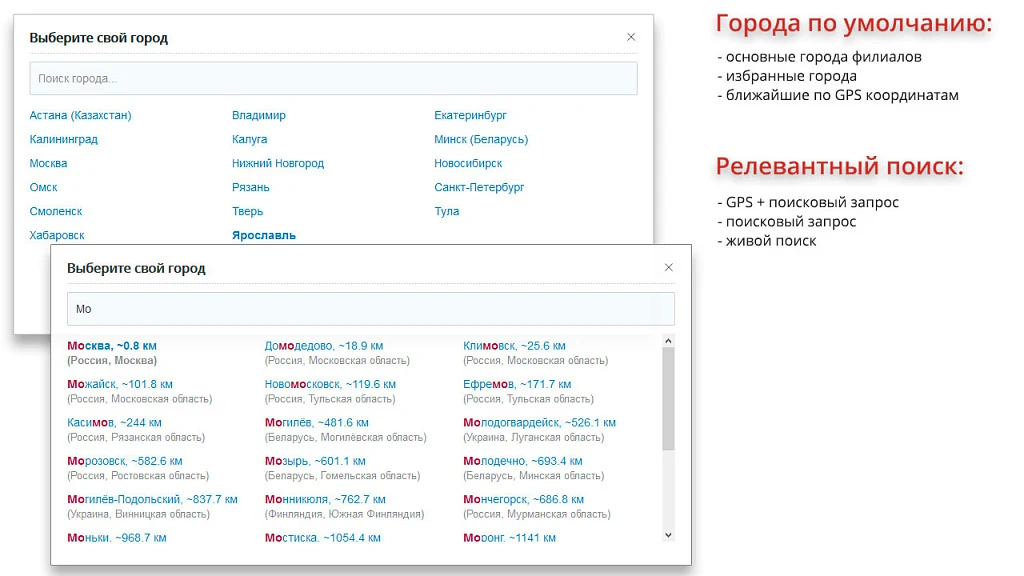Choose Морозовск, ~582.6 км result
This screenshot has width=1024, height=576.
(125, 462)
